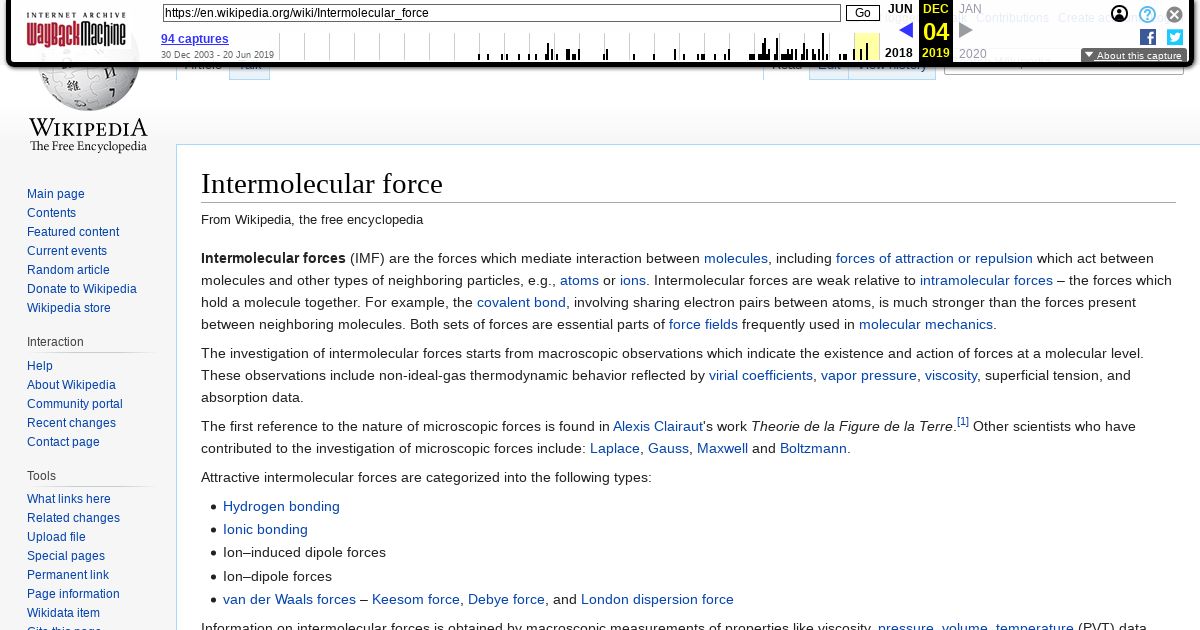Image resolution: width=1200 pixels, height=630 pixels.
Task: Open Current events sidebar link
Action: pyautogui.click(x=67, y=251)
